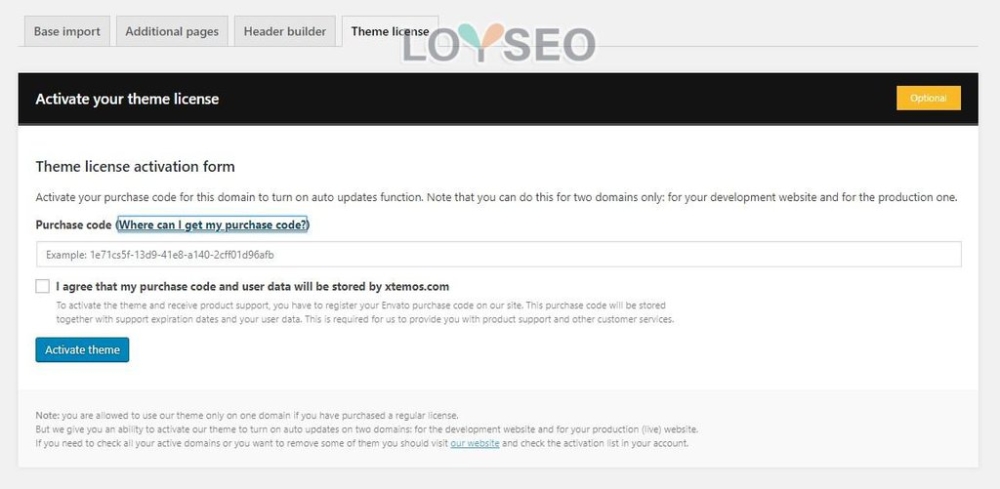Viewport: 1000px width, 489px height.
Task: Click the 'Note:' paragraph in the footer
Action: (367, 429)
